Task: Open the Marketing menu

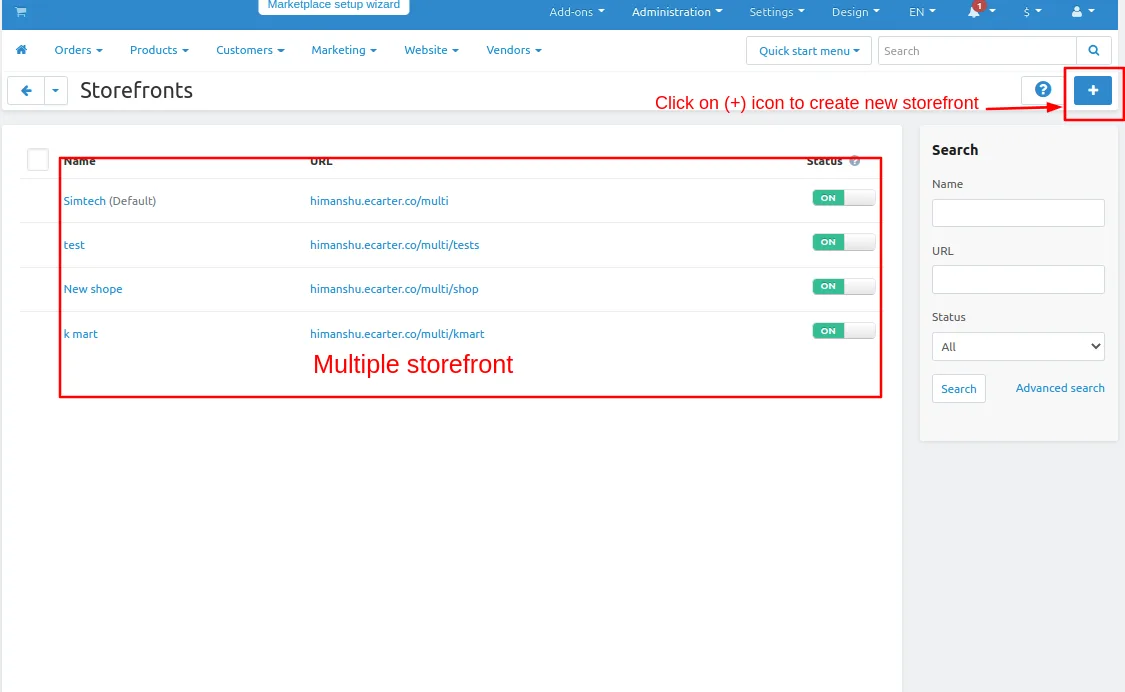Action: pyautogui.click(x=344, y=50)
